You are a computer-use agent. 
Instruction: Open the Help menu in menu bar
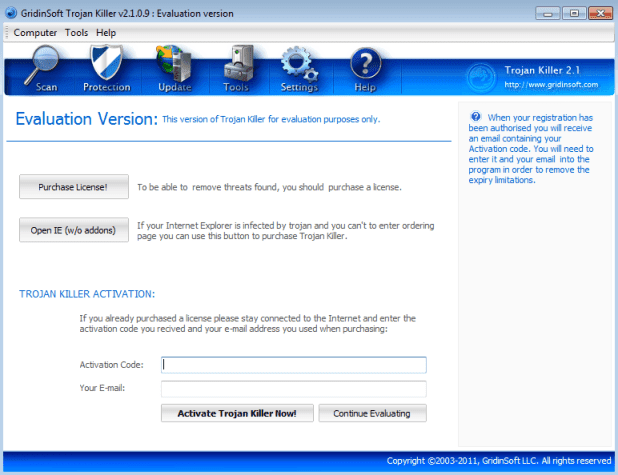[106, 33]
